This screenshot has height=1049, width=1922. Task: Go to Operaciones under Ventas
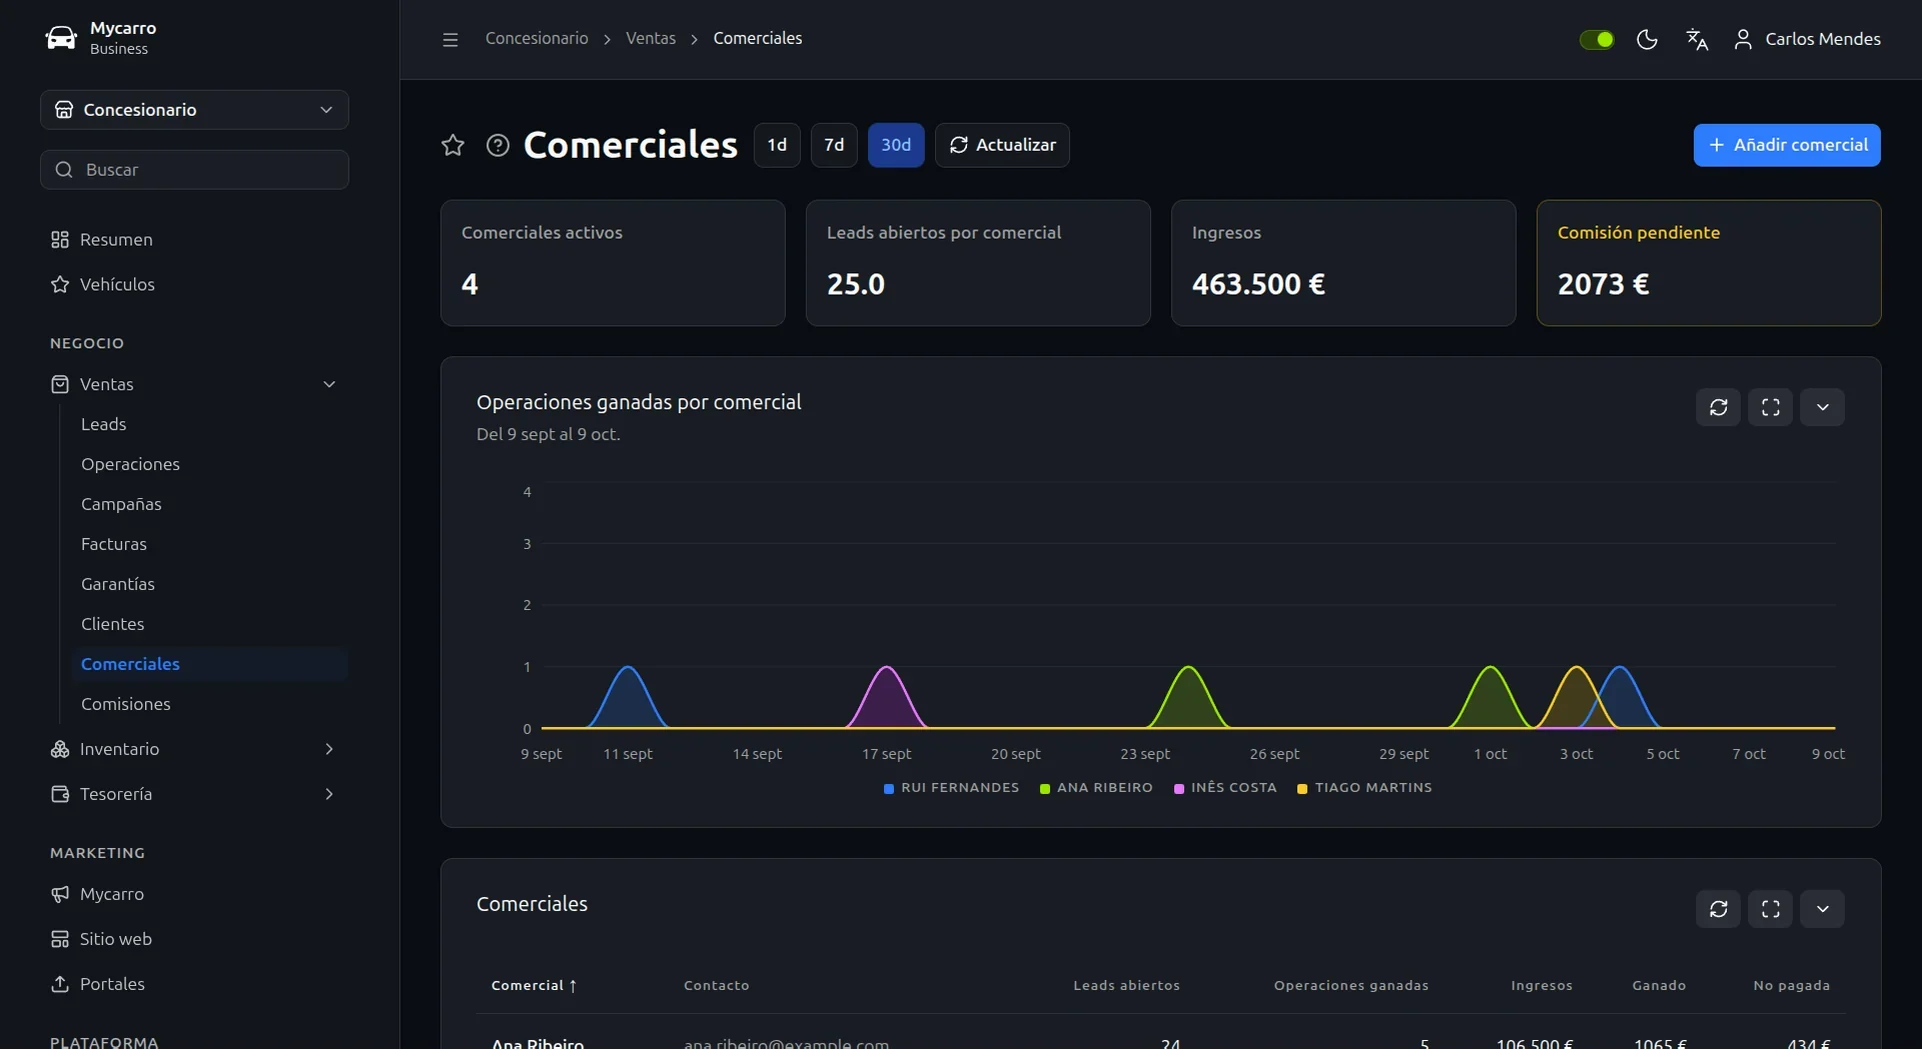click(209, 464)
